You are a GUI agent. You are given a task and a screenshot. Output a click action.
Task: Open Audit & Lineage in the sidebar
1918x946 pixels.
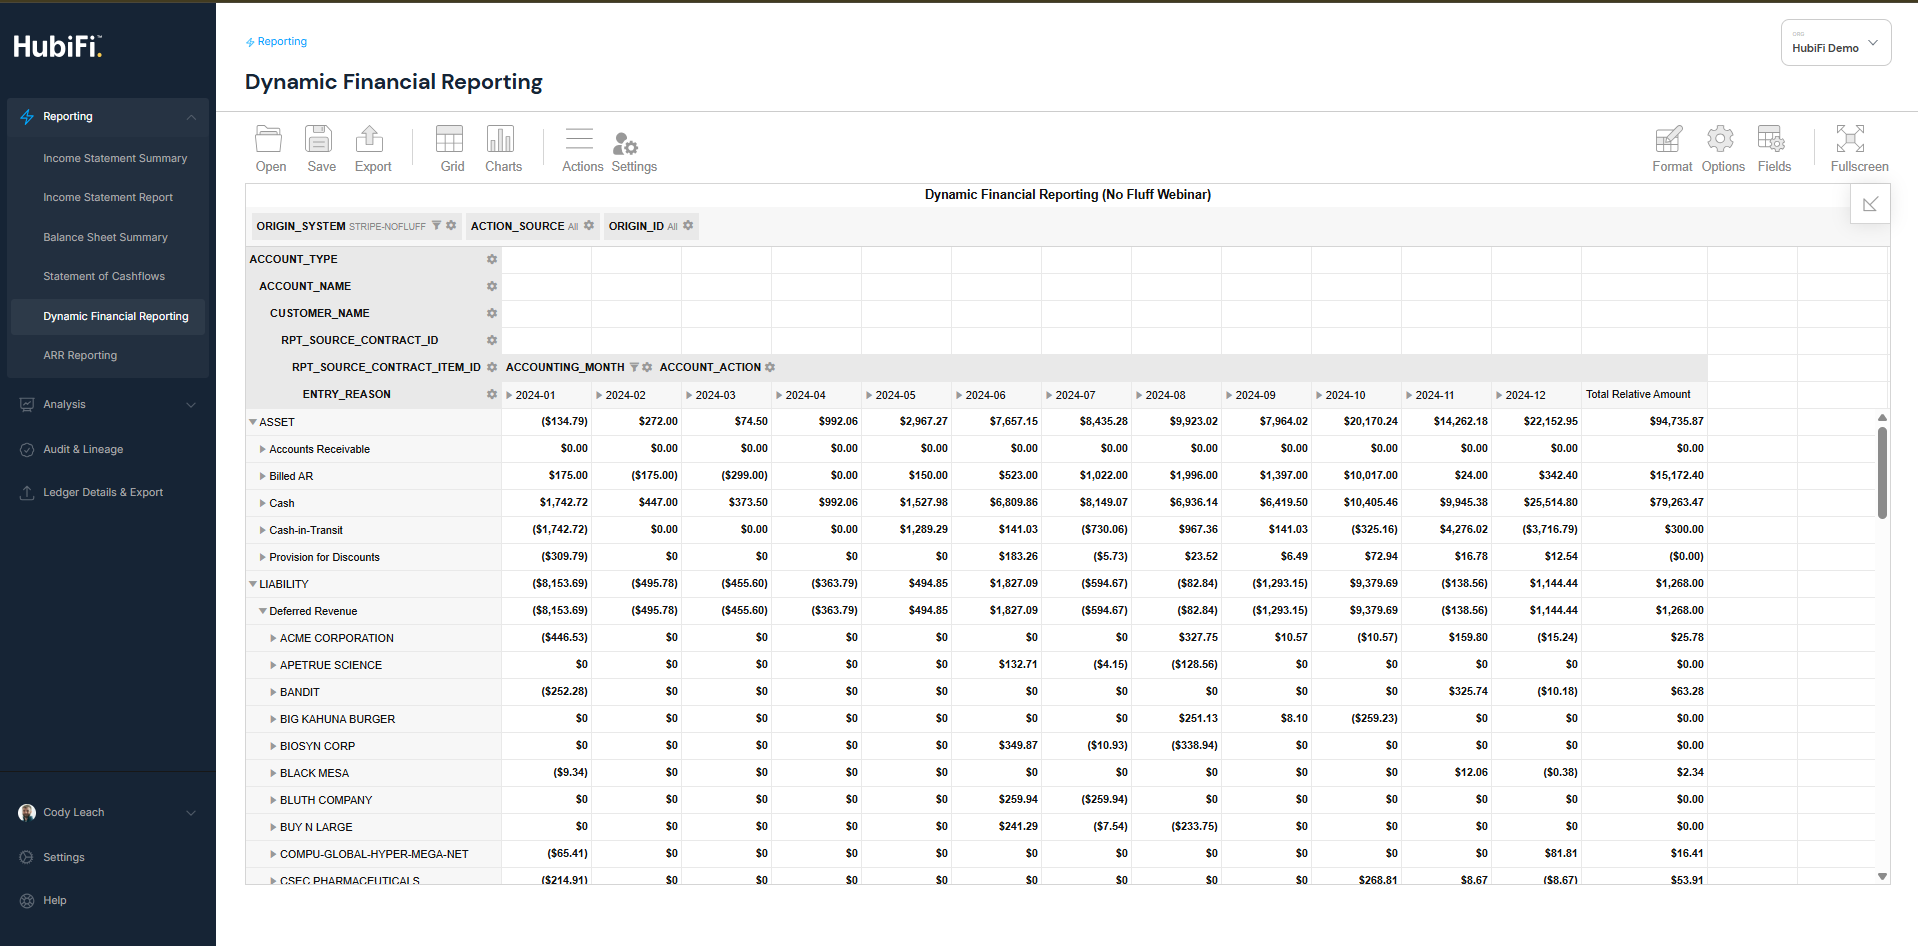point(82,449)
